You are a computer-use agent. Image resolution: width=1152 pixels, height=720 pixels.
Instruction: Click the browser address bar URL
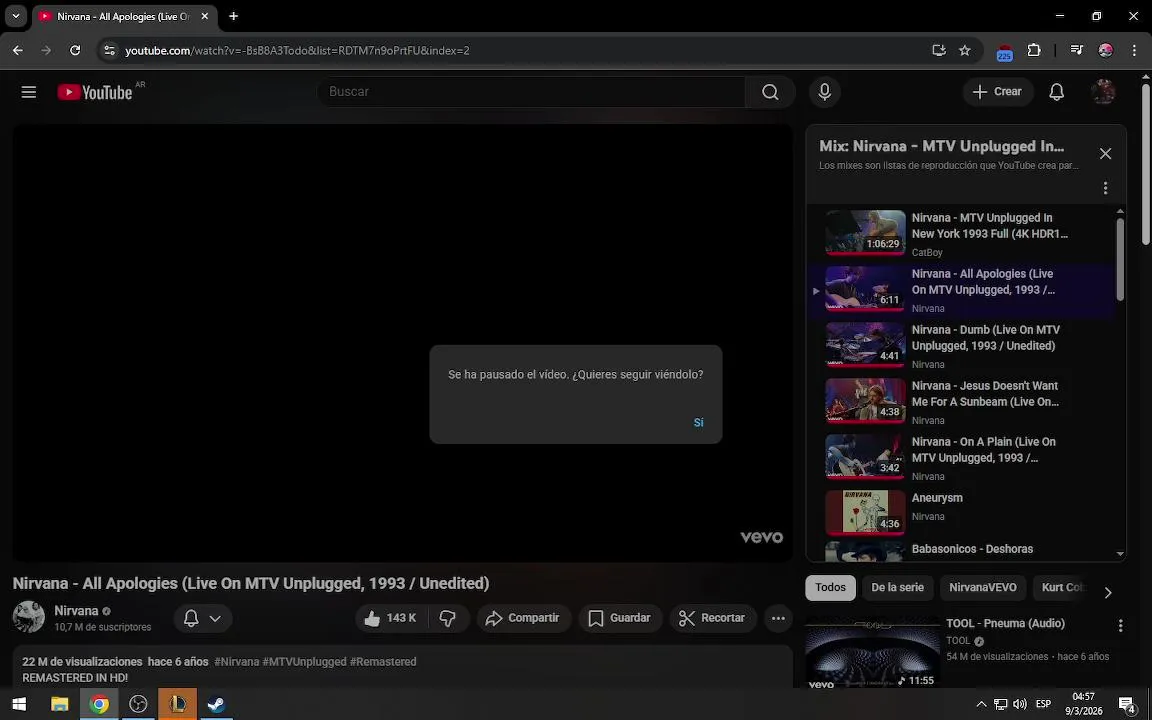[297, 51]
